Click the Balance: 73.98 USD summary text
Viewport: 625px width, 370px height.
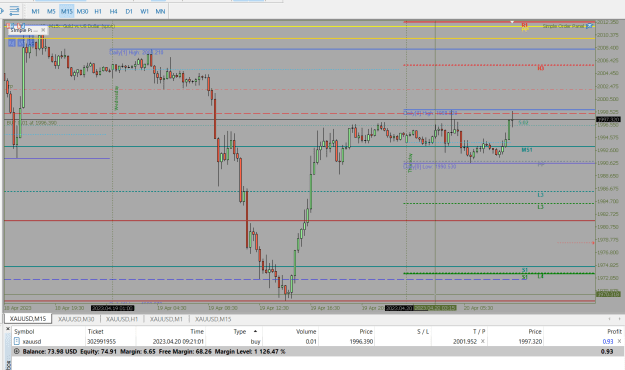pyautogui.click(x=50, y=352)
